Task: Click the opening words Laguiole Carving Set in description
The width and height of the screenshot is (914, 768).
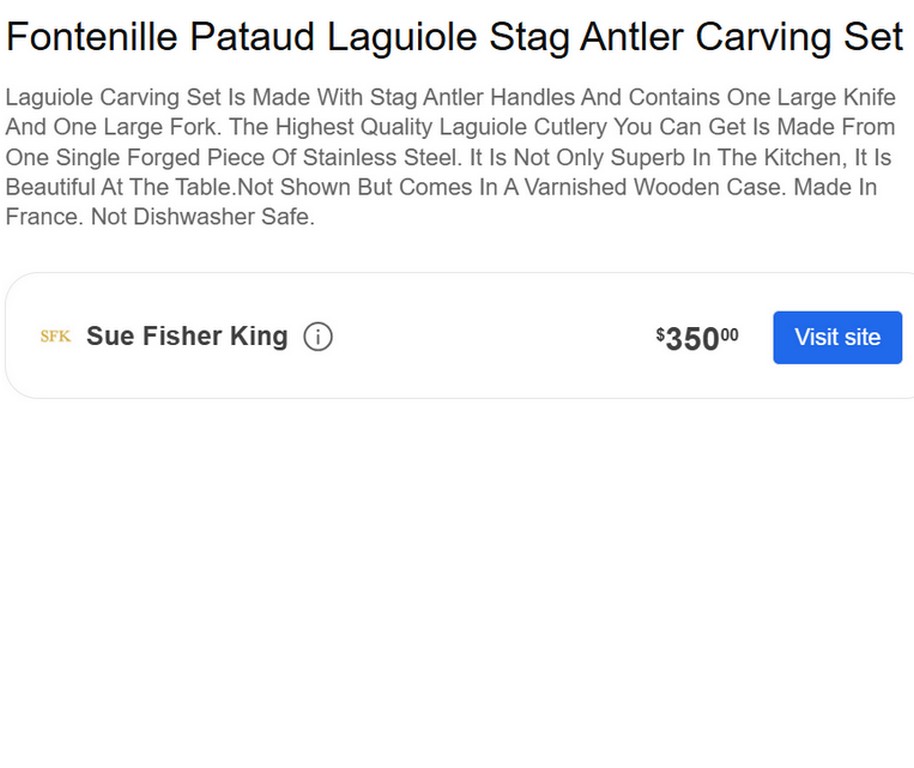Action: click(x=104, y=98)
